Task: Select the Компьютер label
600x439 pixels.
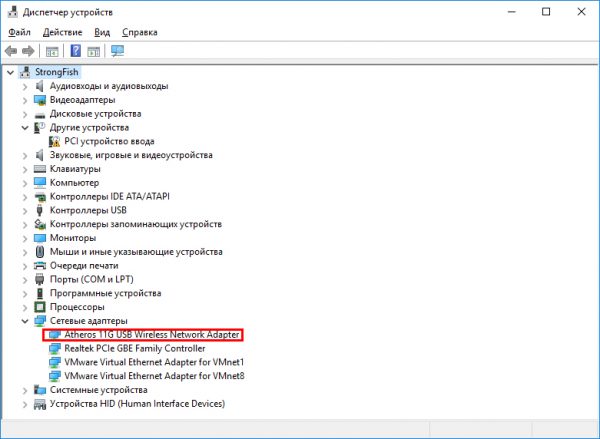Action: [74, 183]
